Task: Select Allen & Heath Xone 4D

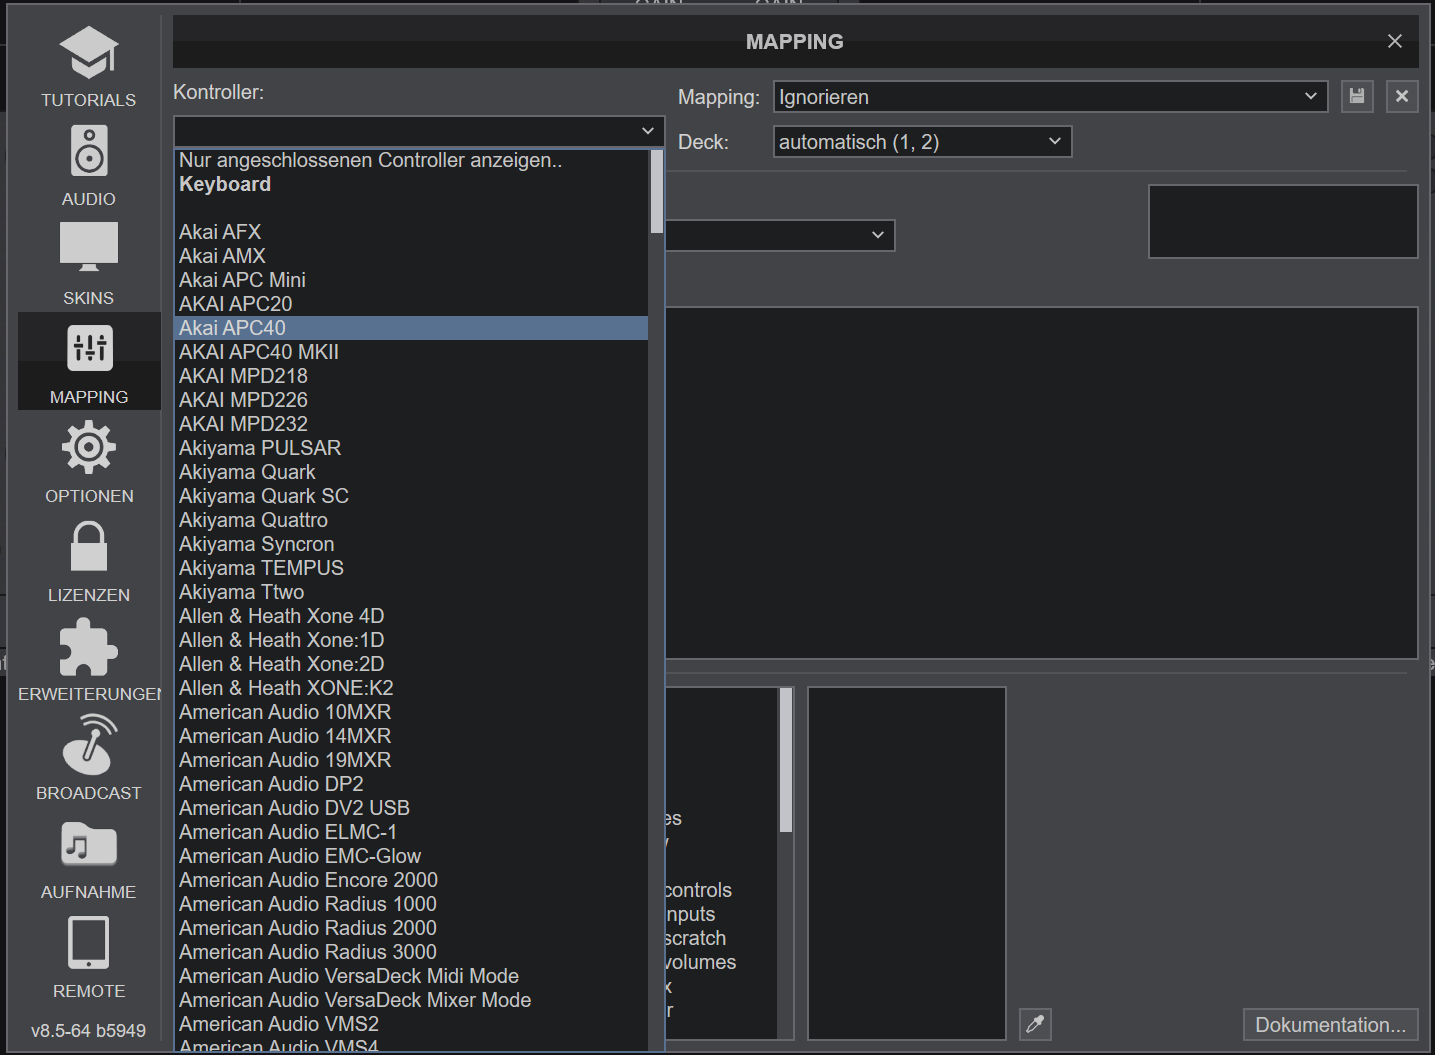Action: click(x=412, y=616)
